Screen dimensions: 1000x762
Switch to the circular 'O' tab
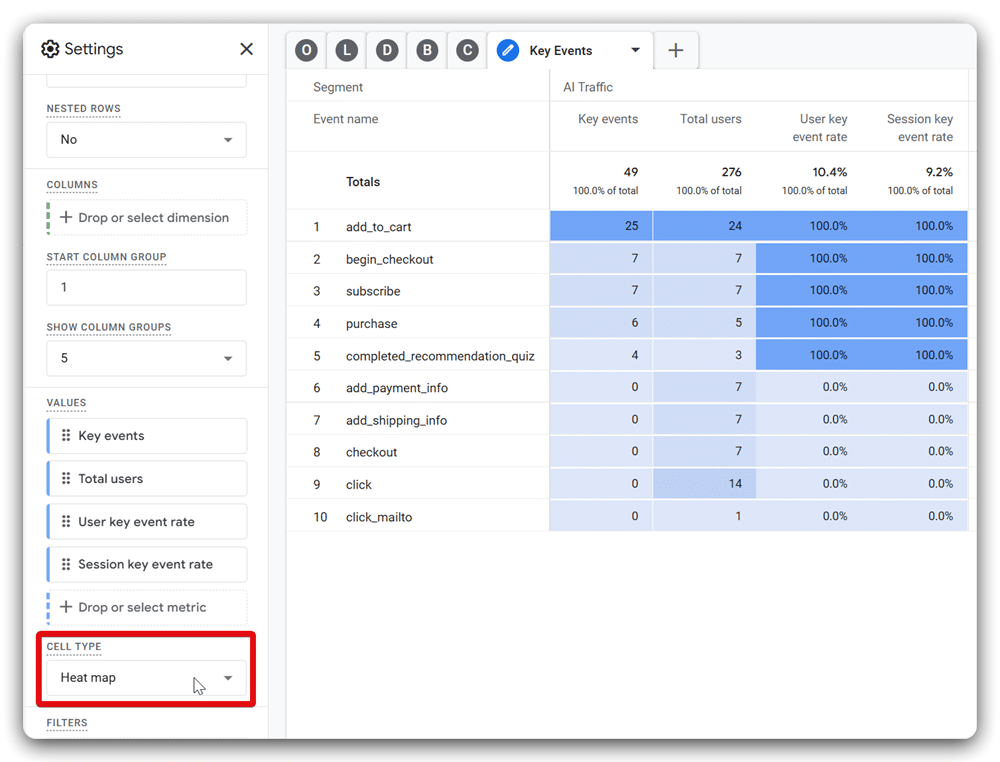[x=307, y=50]
